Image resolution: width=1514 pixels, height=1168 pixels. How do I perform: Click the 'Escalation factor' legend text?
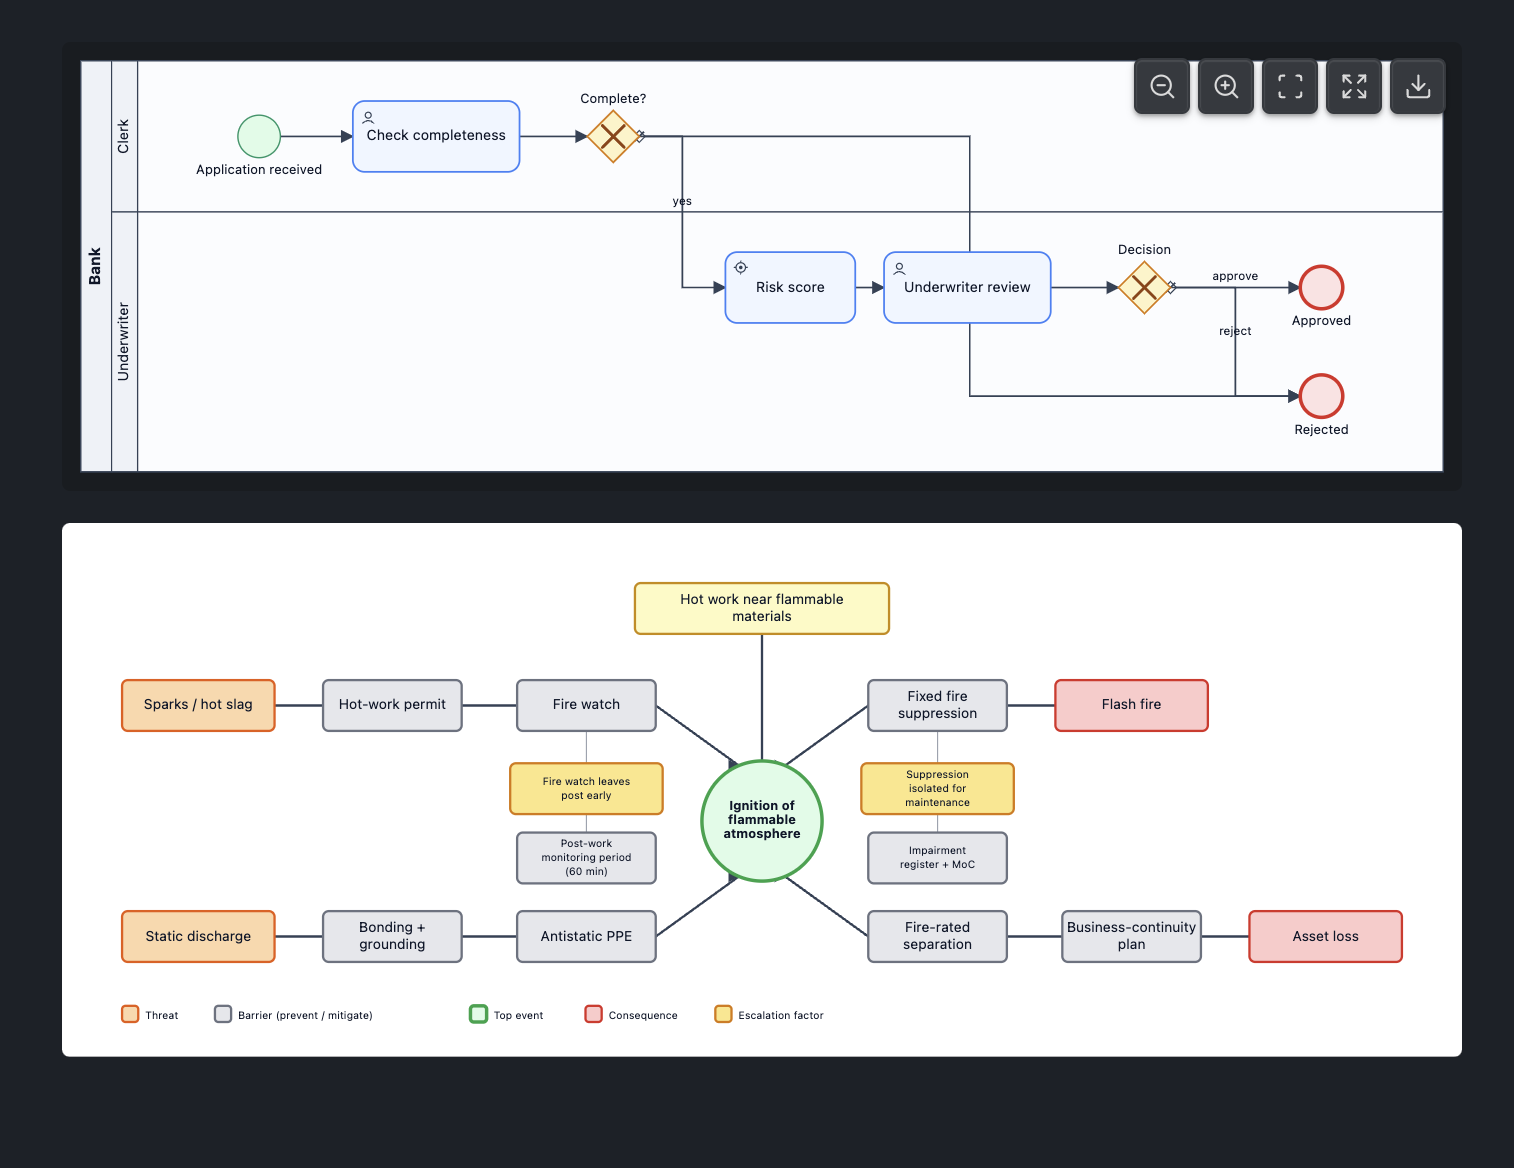tap(781, 1015)
